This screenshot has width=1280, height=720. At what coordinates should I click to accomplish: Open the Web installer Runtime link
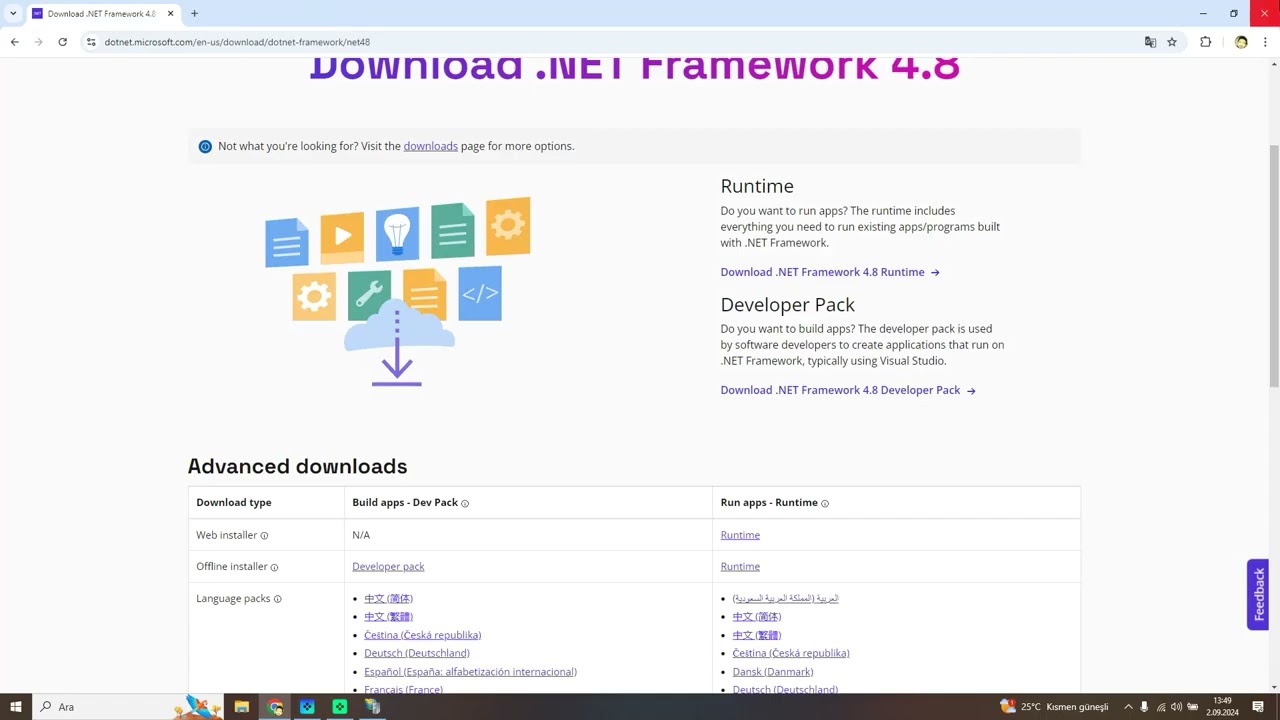740,535
